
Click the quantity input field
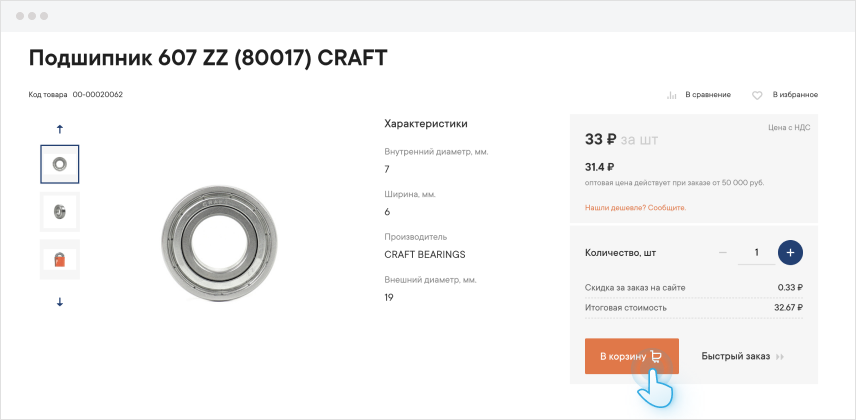[756, 252]
